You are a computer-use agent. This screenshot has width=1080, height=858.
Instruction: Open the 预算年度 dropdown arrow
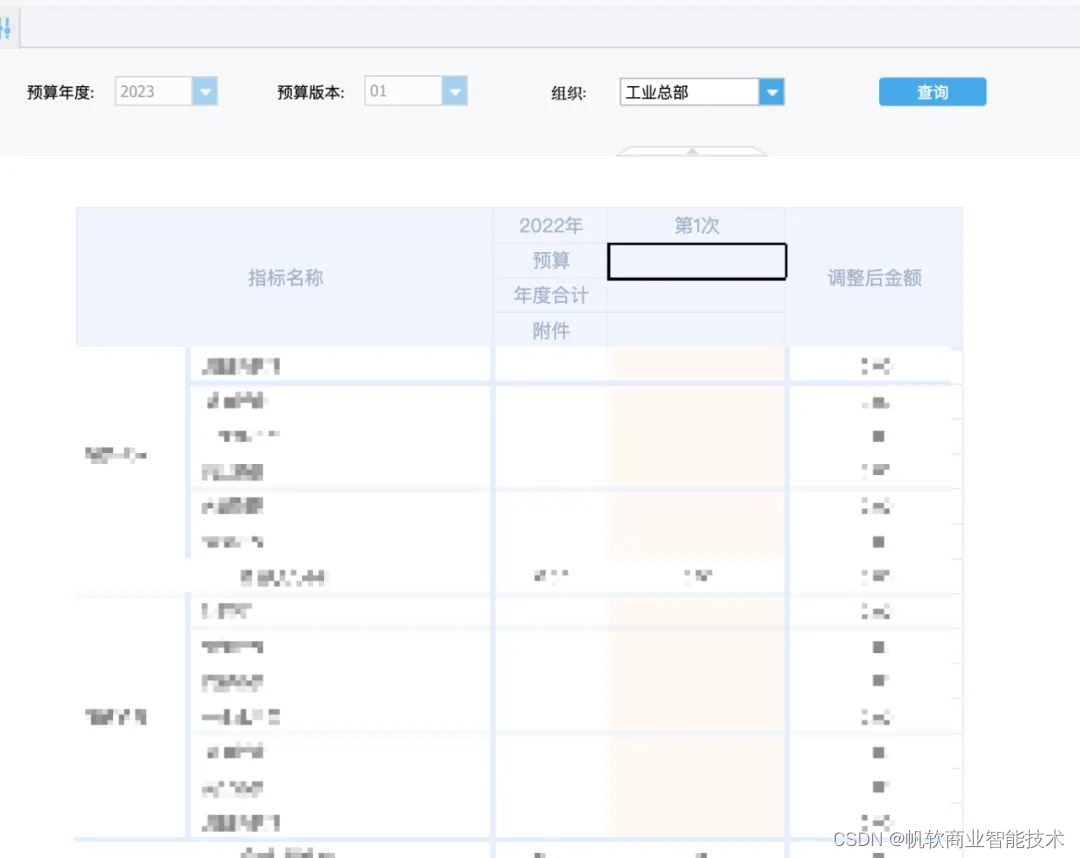(205, 91)
